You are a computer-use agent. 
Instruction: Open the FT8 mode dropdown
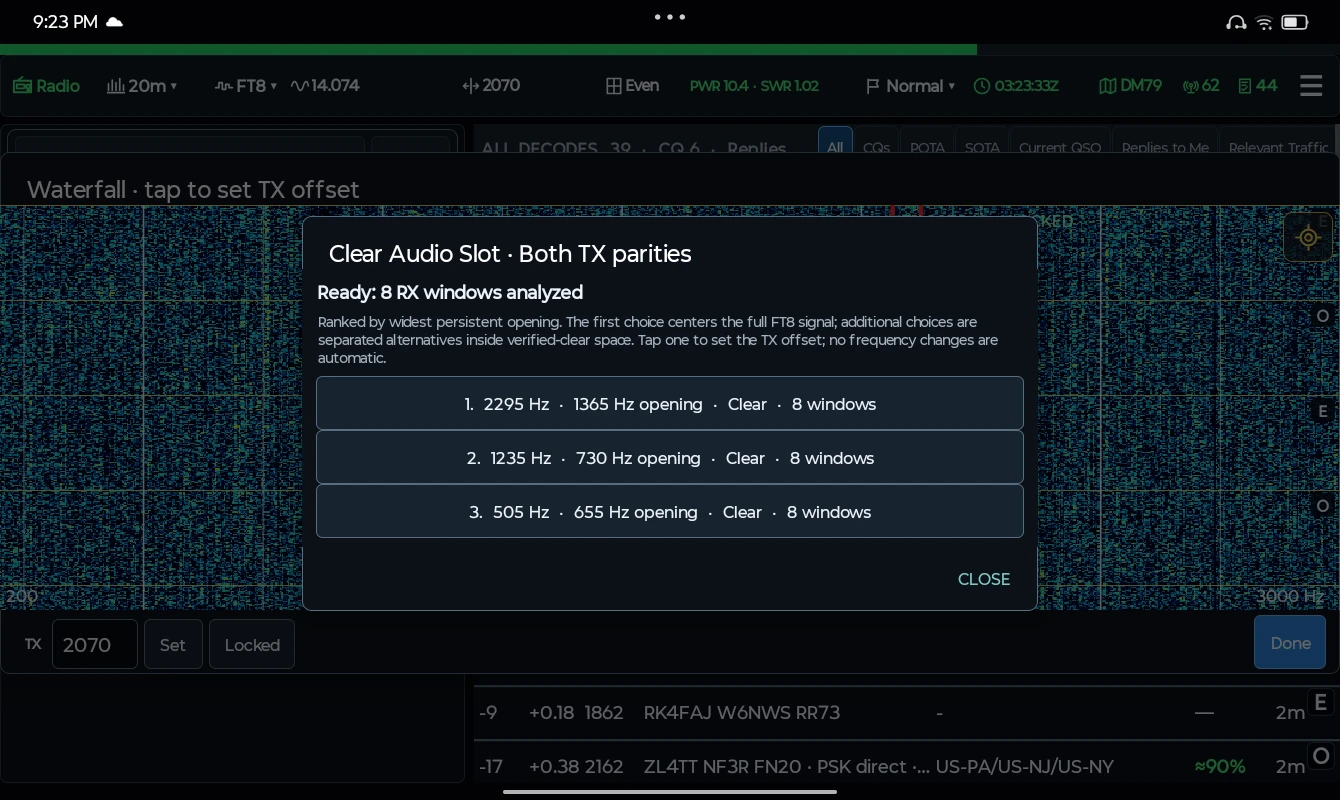[245, 86]
